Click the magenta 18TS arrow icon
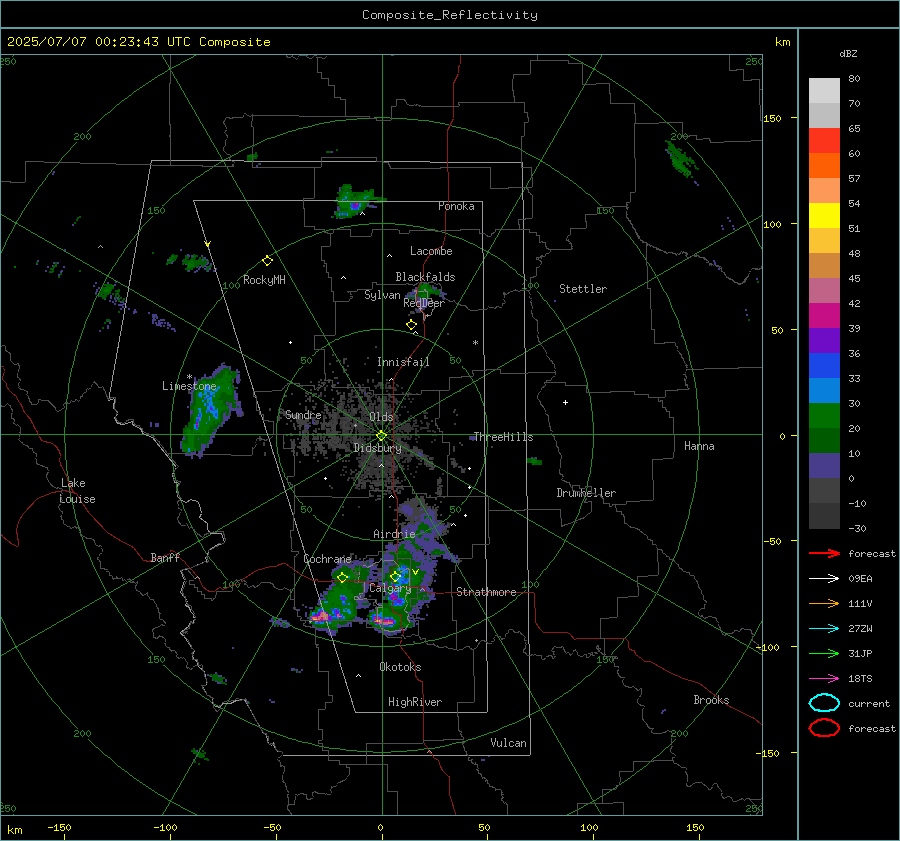Image resolution: width=900 pixels, height=841 pixels. pos(824,679)
